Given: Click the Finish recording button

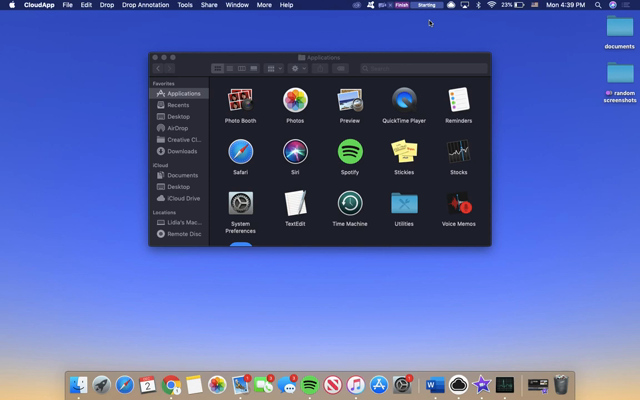Looking at the screenshot, I should coord(401,5).
